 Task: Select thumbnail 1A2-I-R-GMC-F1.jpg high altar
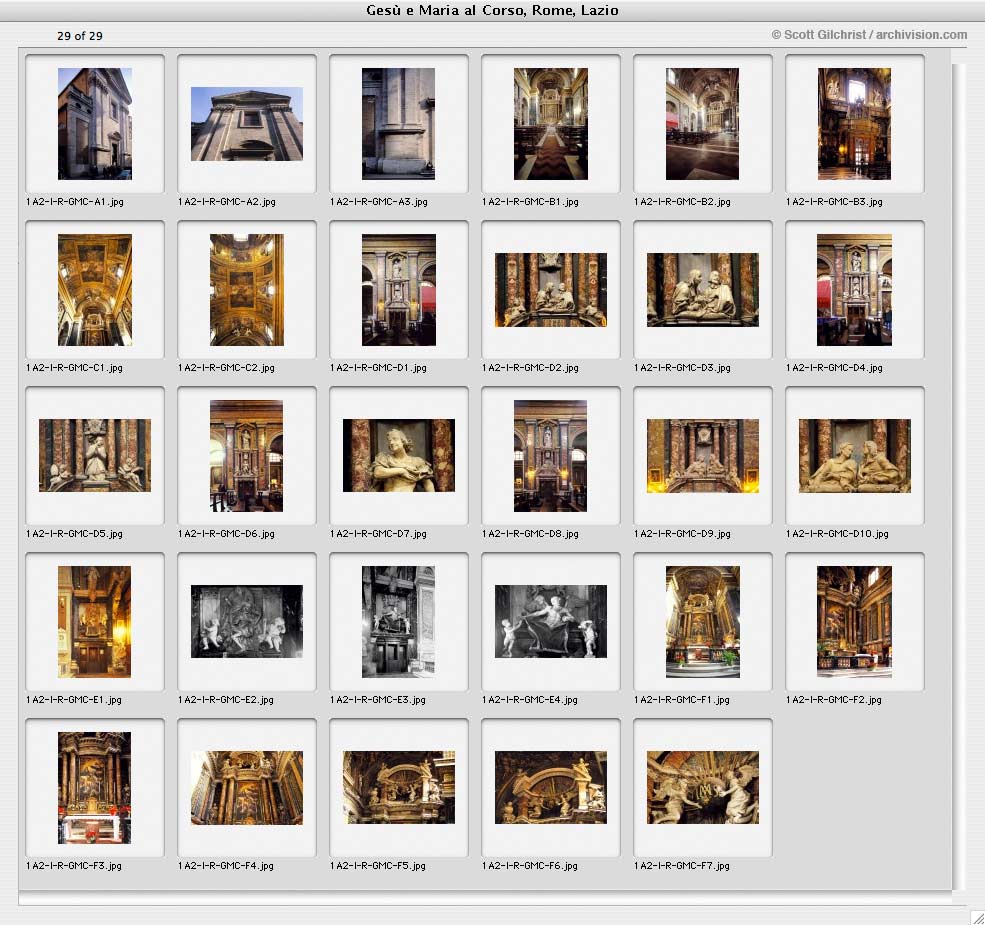[x=703, y=621]
